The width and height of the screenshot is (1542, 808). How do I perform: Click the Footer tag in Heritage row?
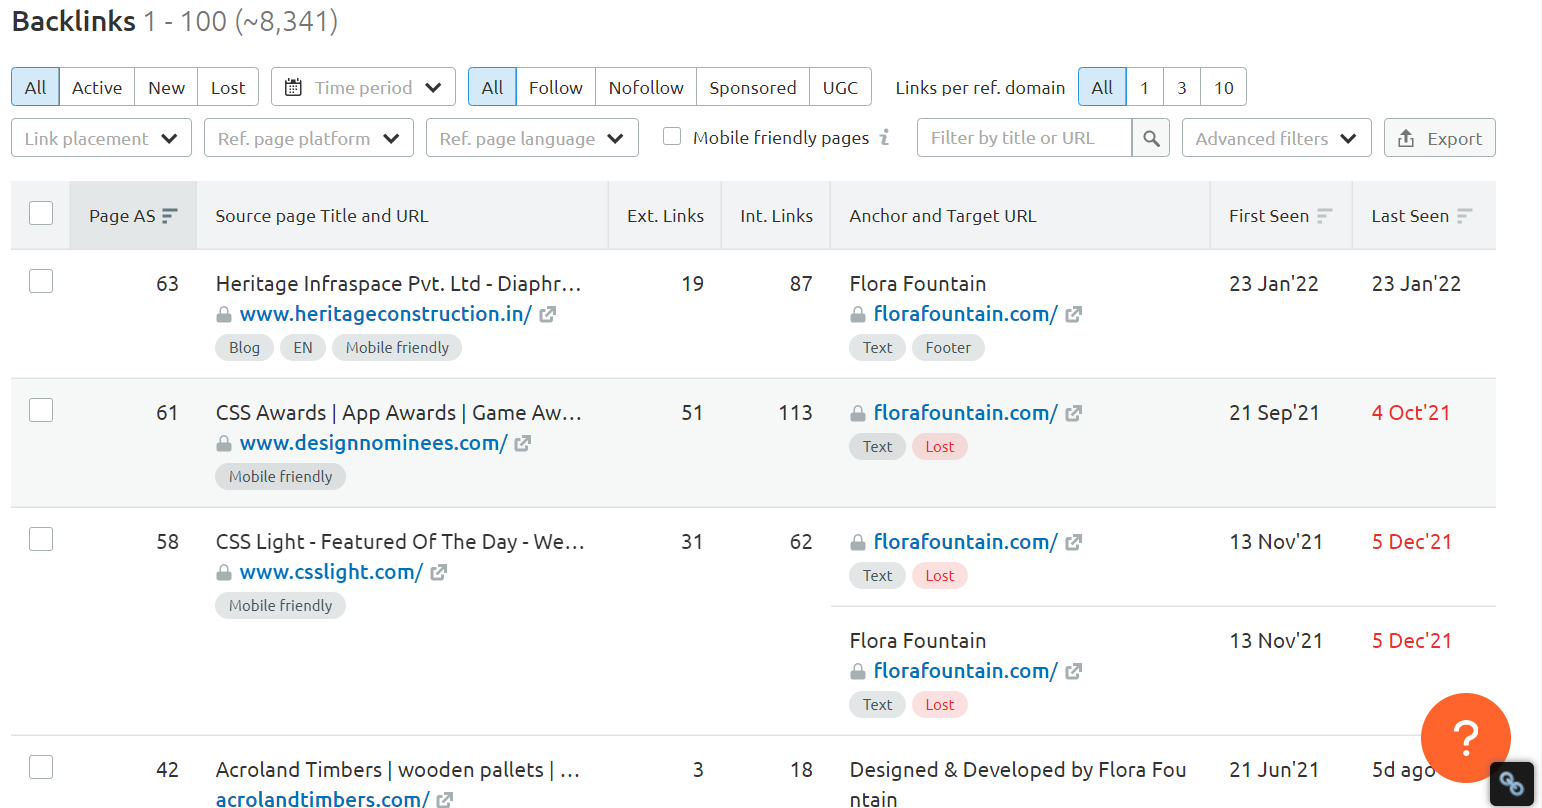click(x=948, y=348)
